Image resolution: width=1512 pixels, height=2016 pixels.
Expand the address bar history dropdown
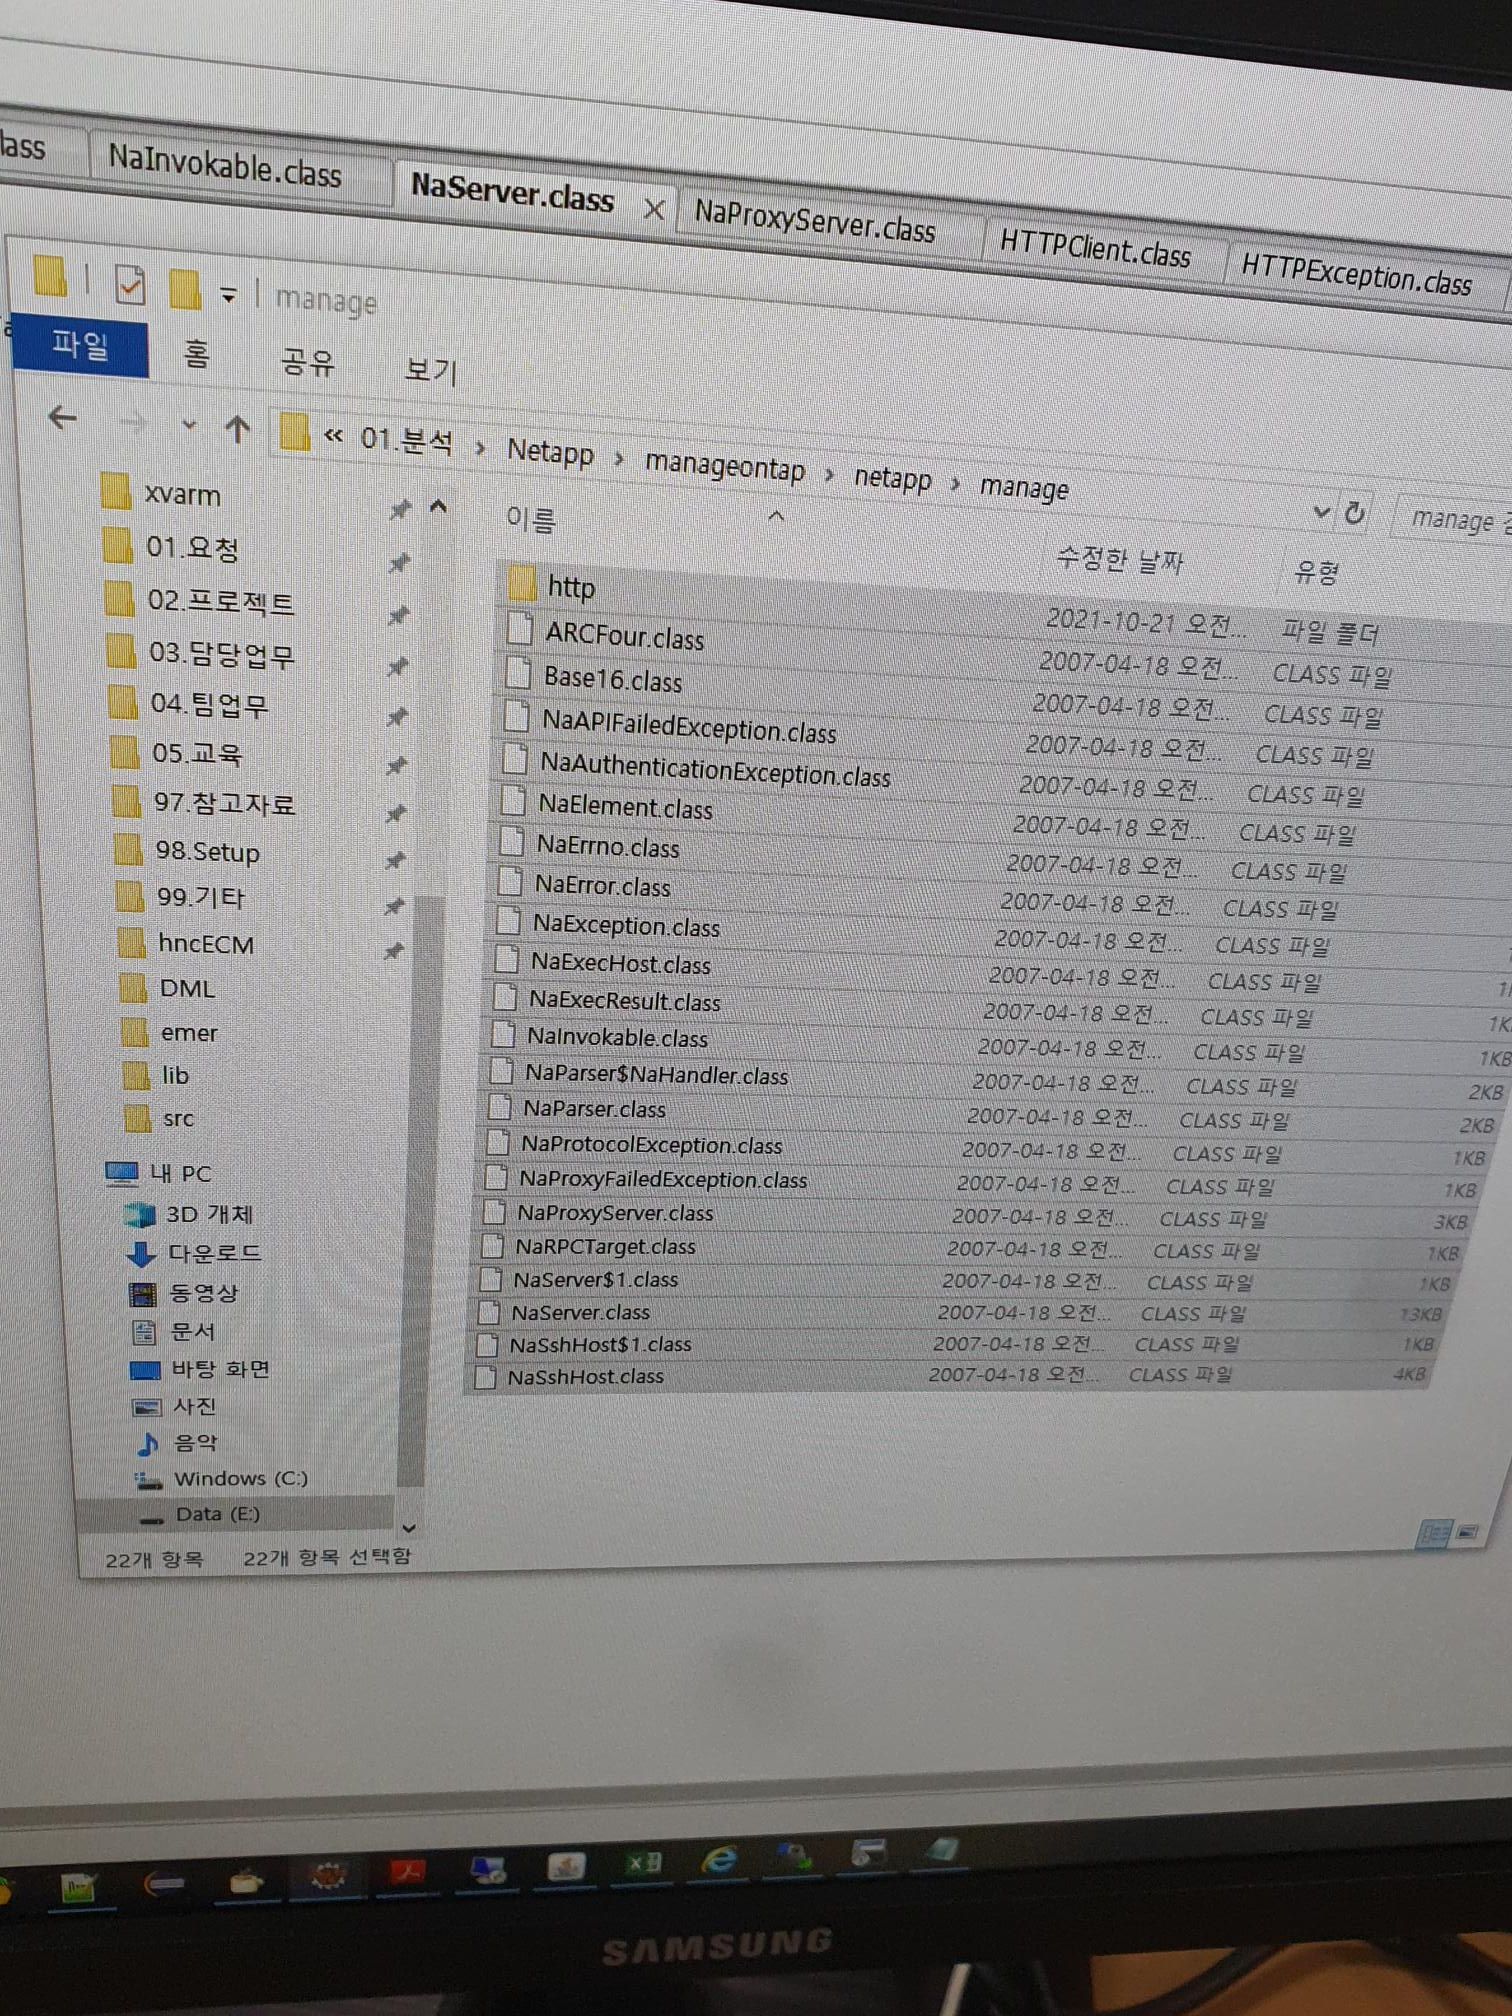coord(1321,511)
